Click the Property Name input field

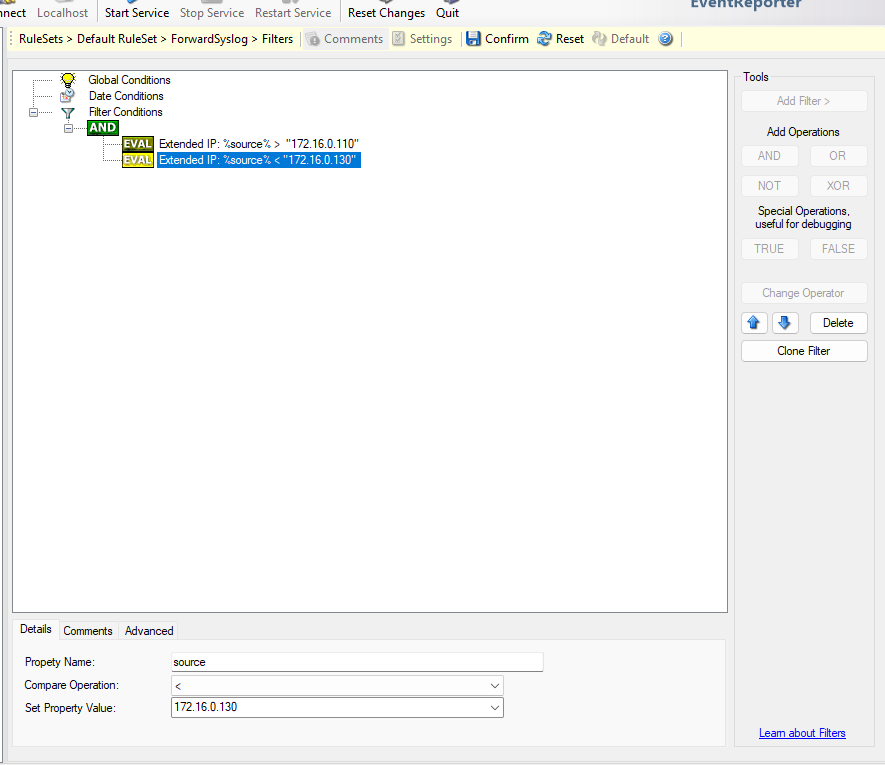tap(357, 662)
